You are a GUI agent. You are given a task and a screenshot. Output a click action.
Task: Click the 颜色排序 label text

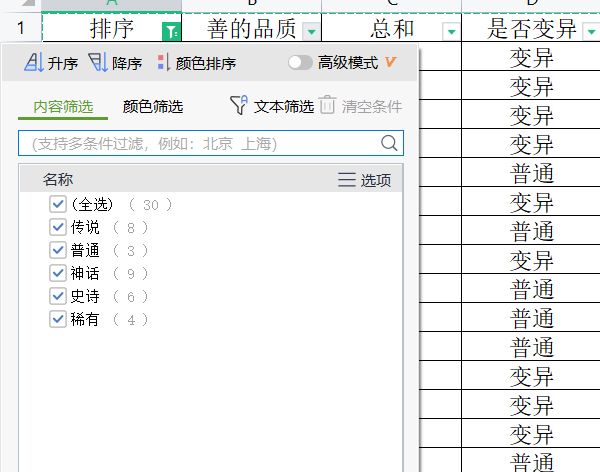click(x=205, y=64)
